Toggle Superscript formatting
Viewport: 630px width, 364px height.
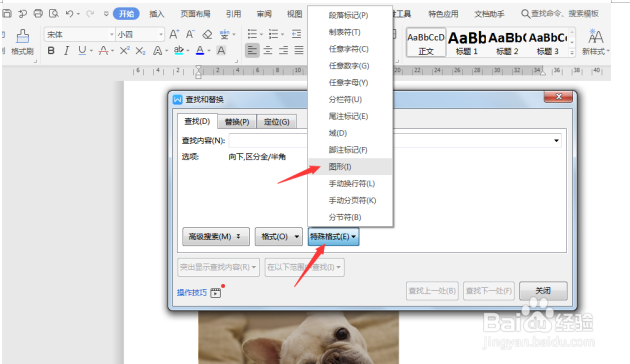(x=125, y=51)
